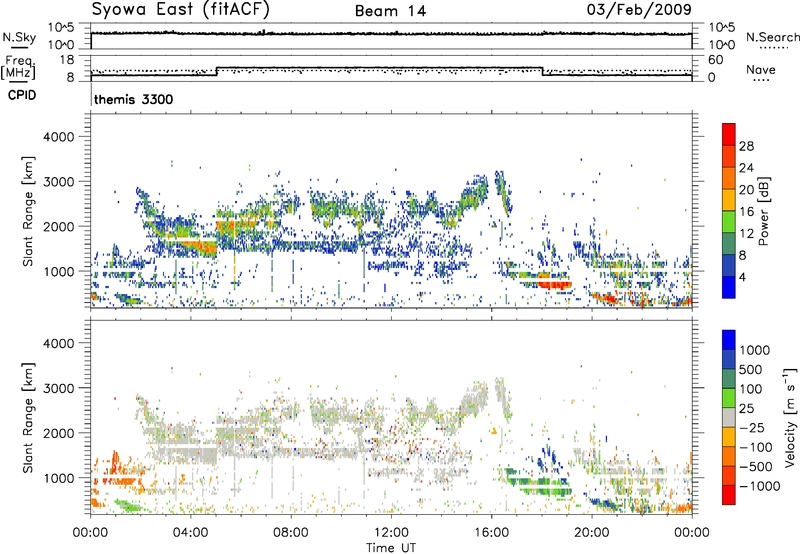Click the '04:00' time axis label
Screen dimensions: 800x554
coord(191,533)
